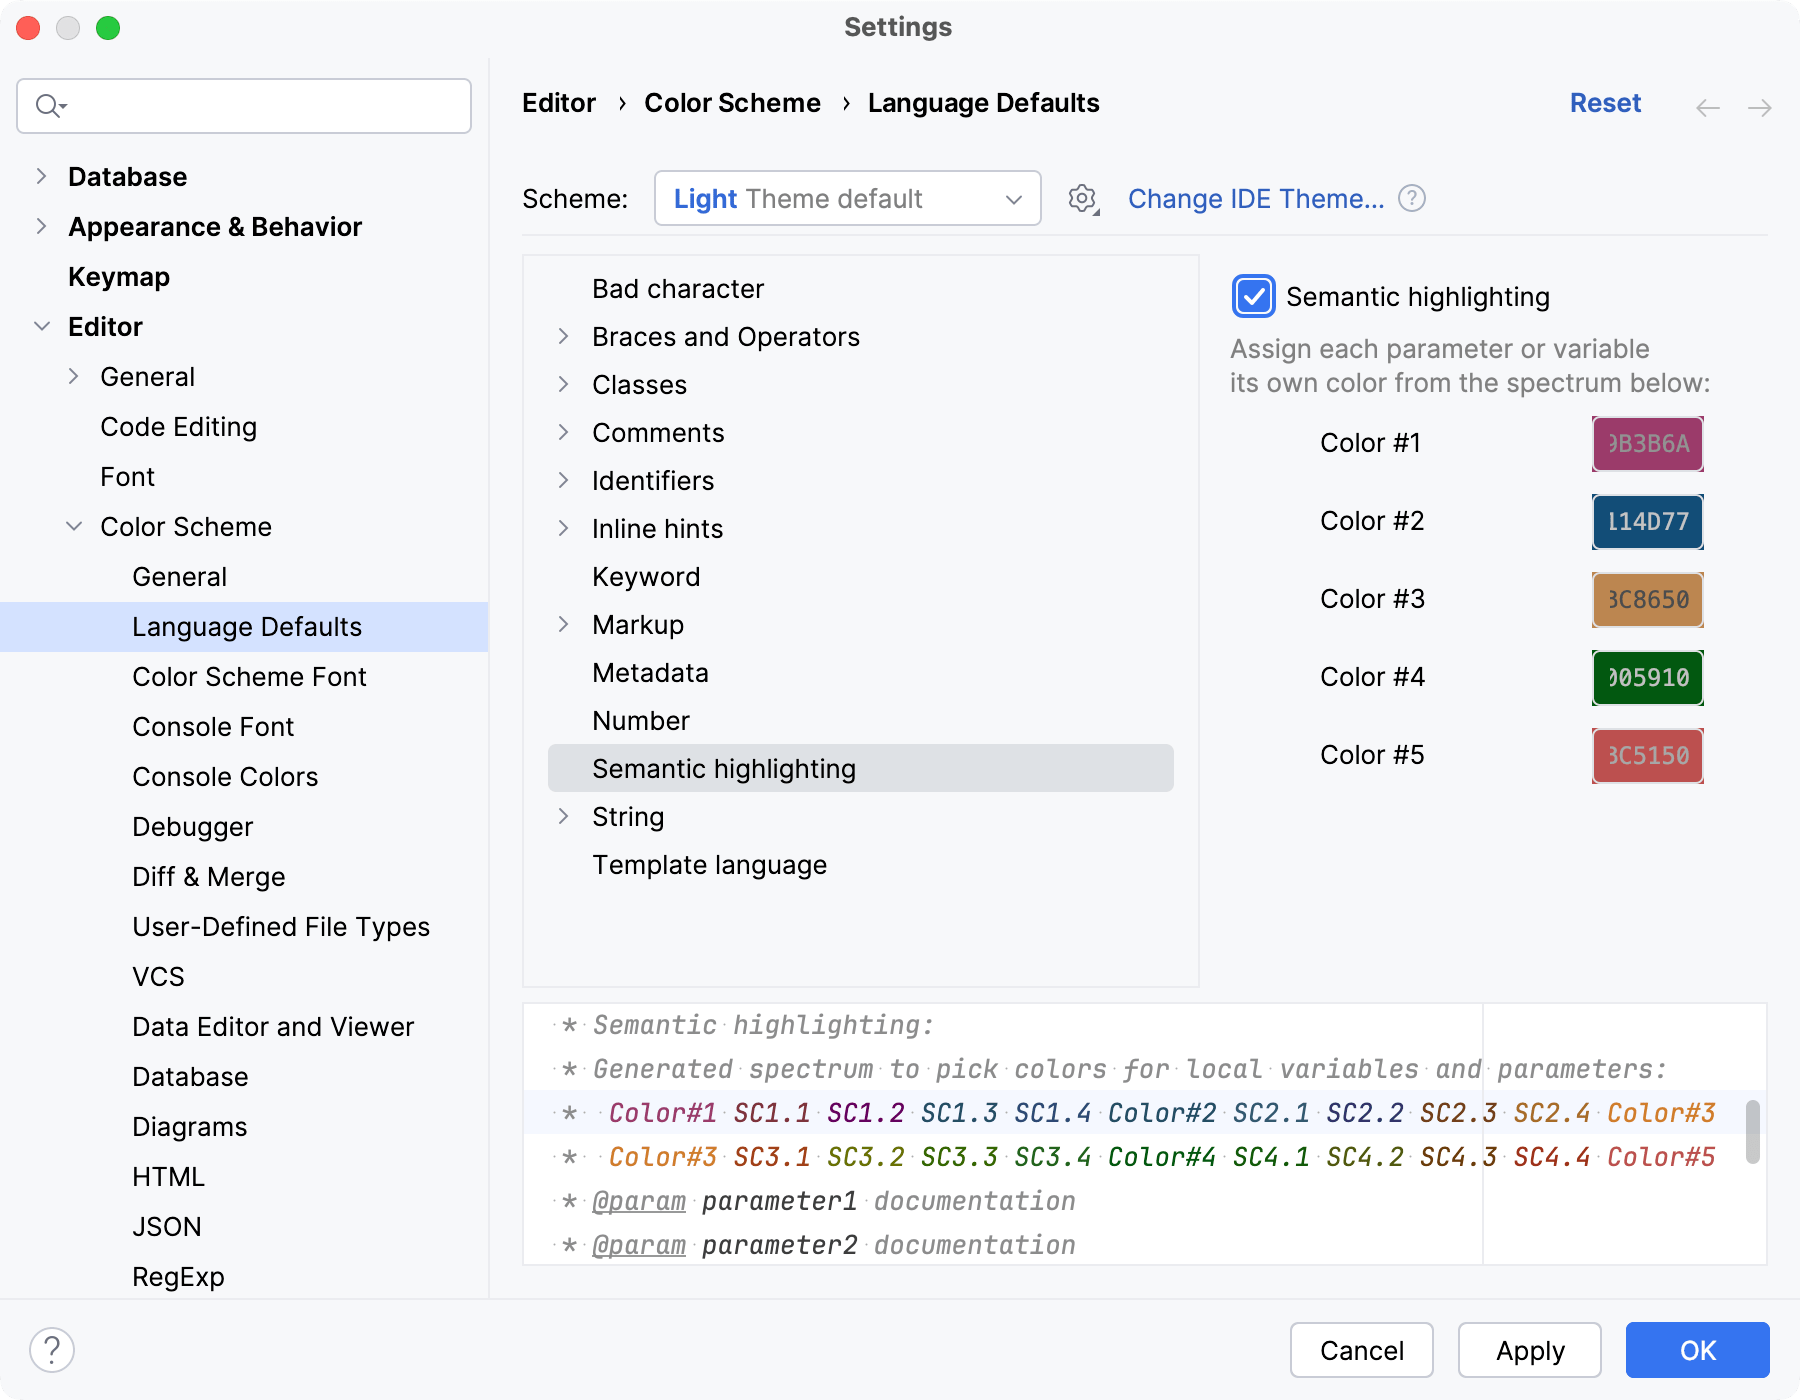Collapse the Editor section in the sidebar
Image resolution: width=1800 pixels, height=1400 pixels.
[x=42, y=327]
